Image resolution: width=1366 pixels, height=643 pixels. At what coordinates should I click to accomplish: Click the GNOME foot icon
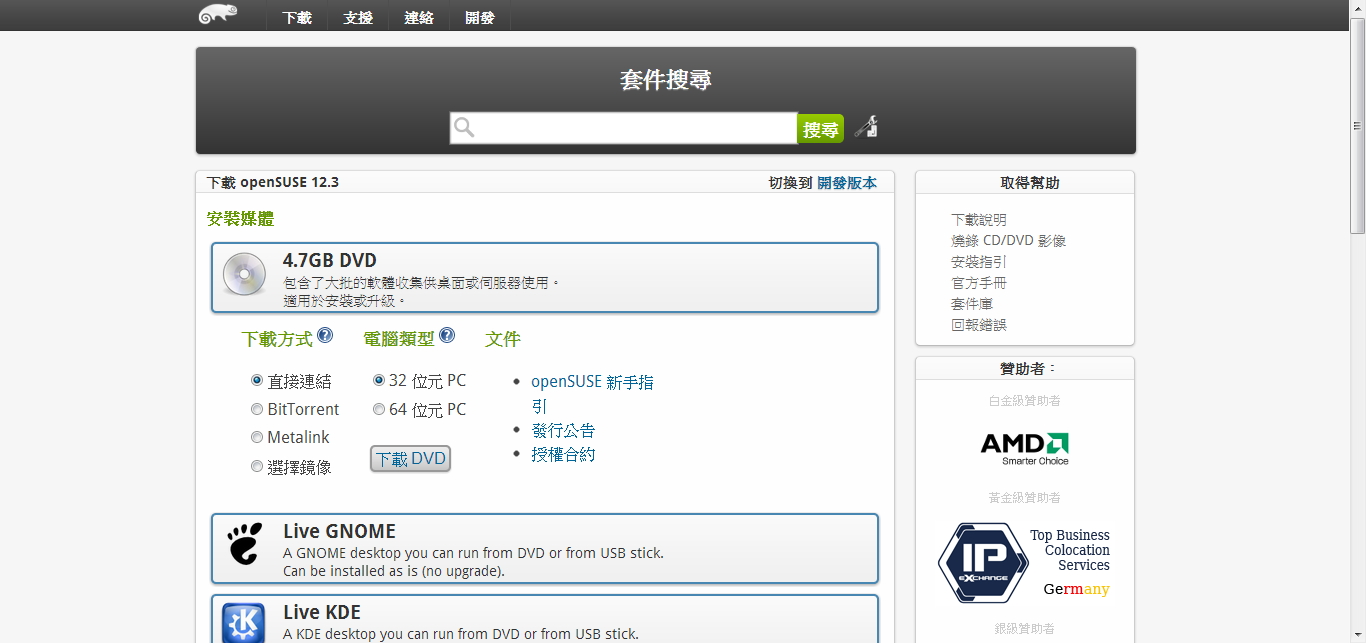point(244,544)
